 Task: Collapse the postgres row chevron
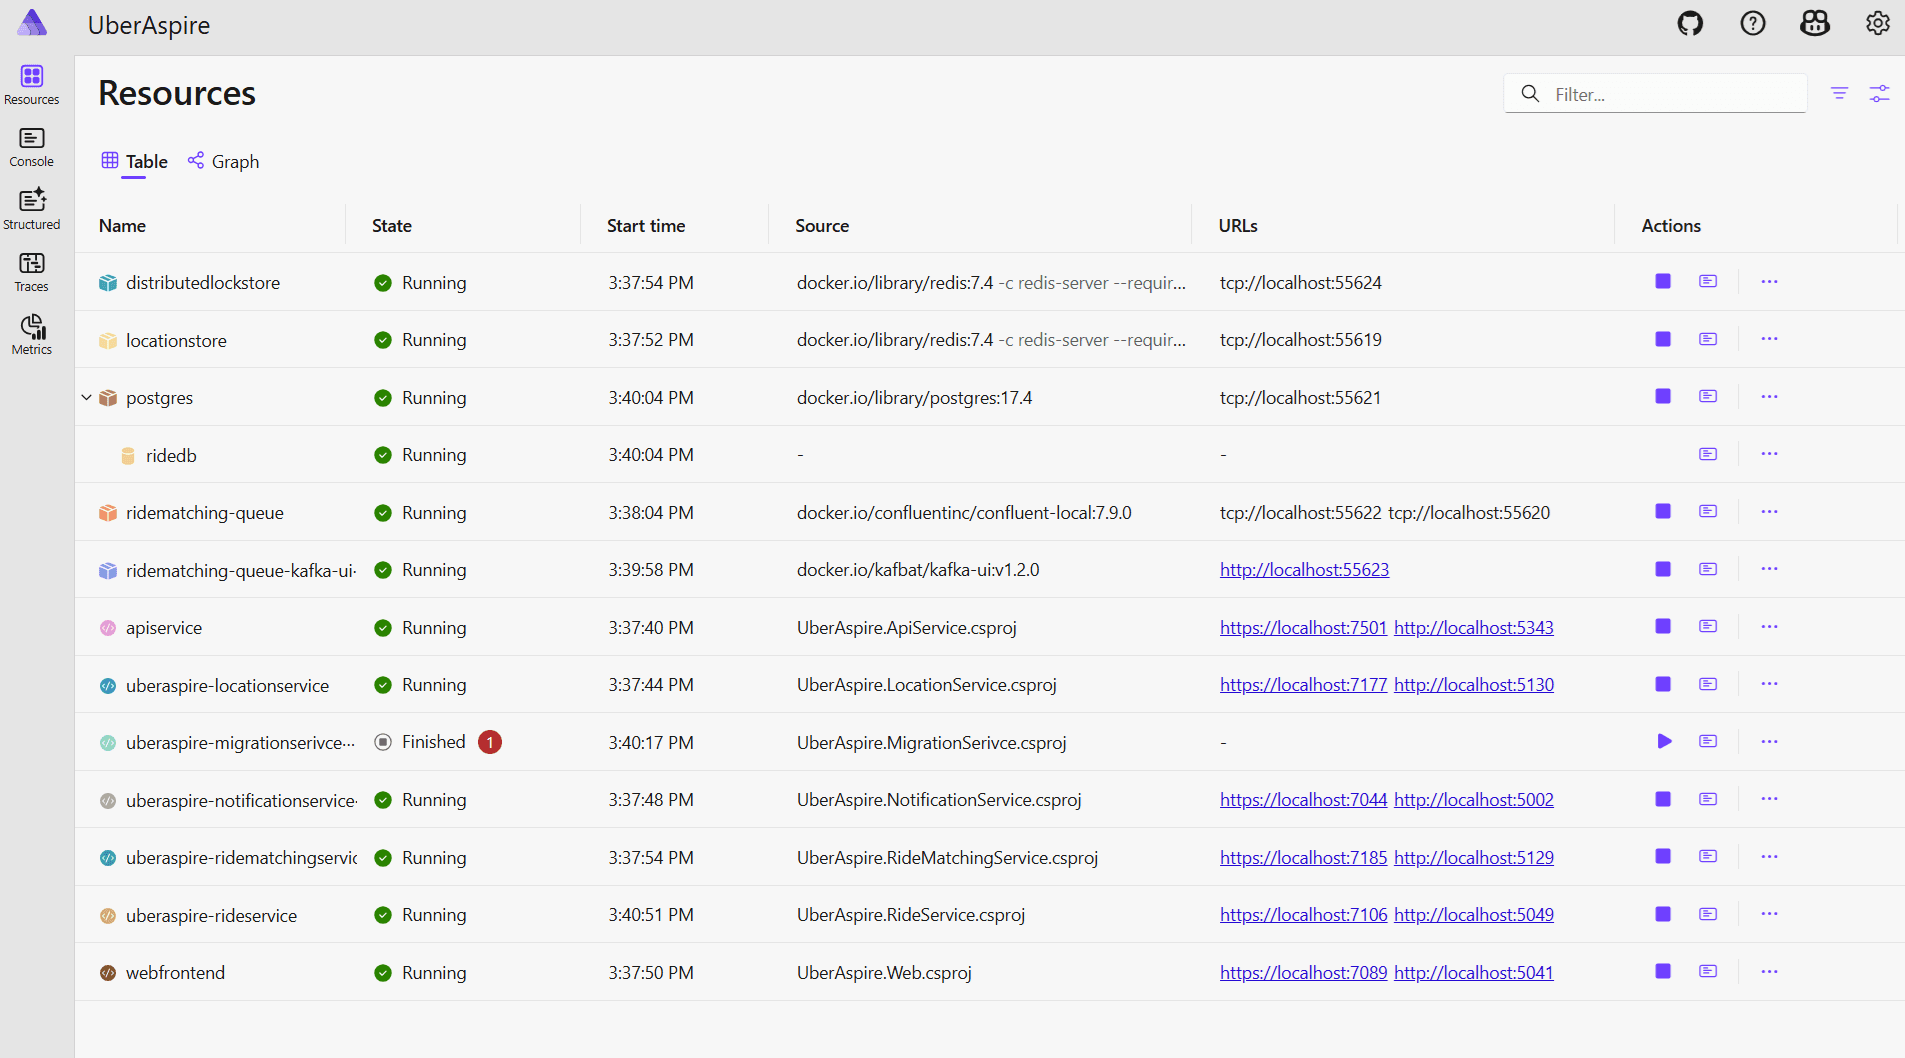tap(87, 397)
